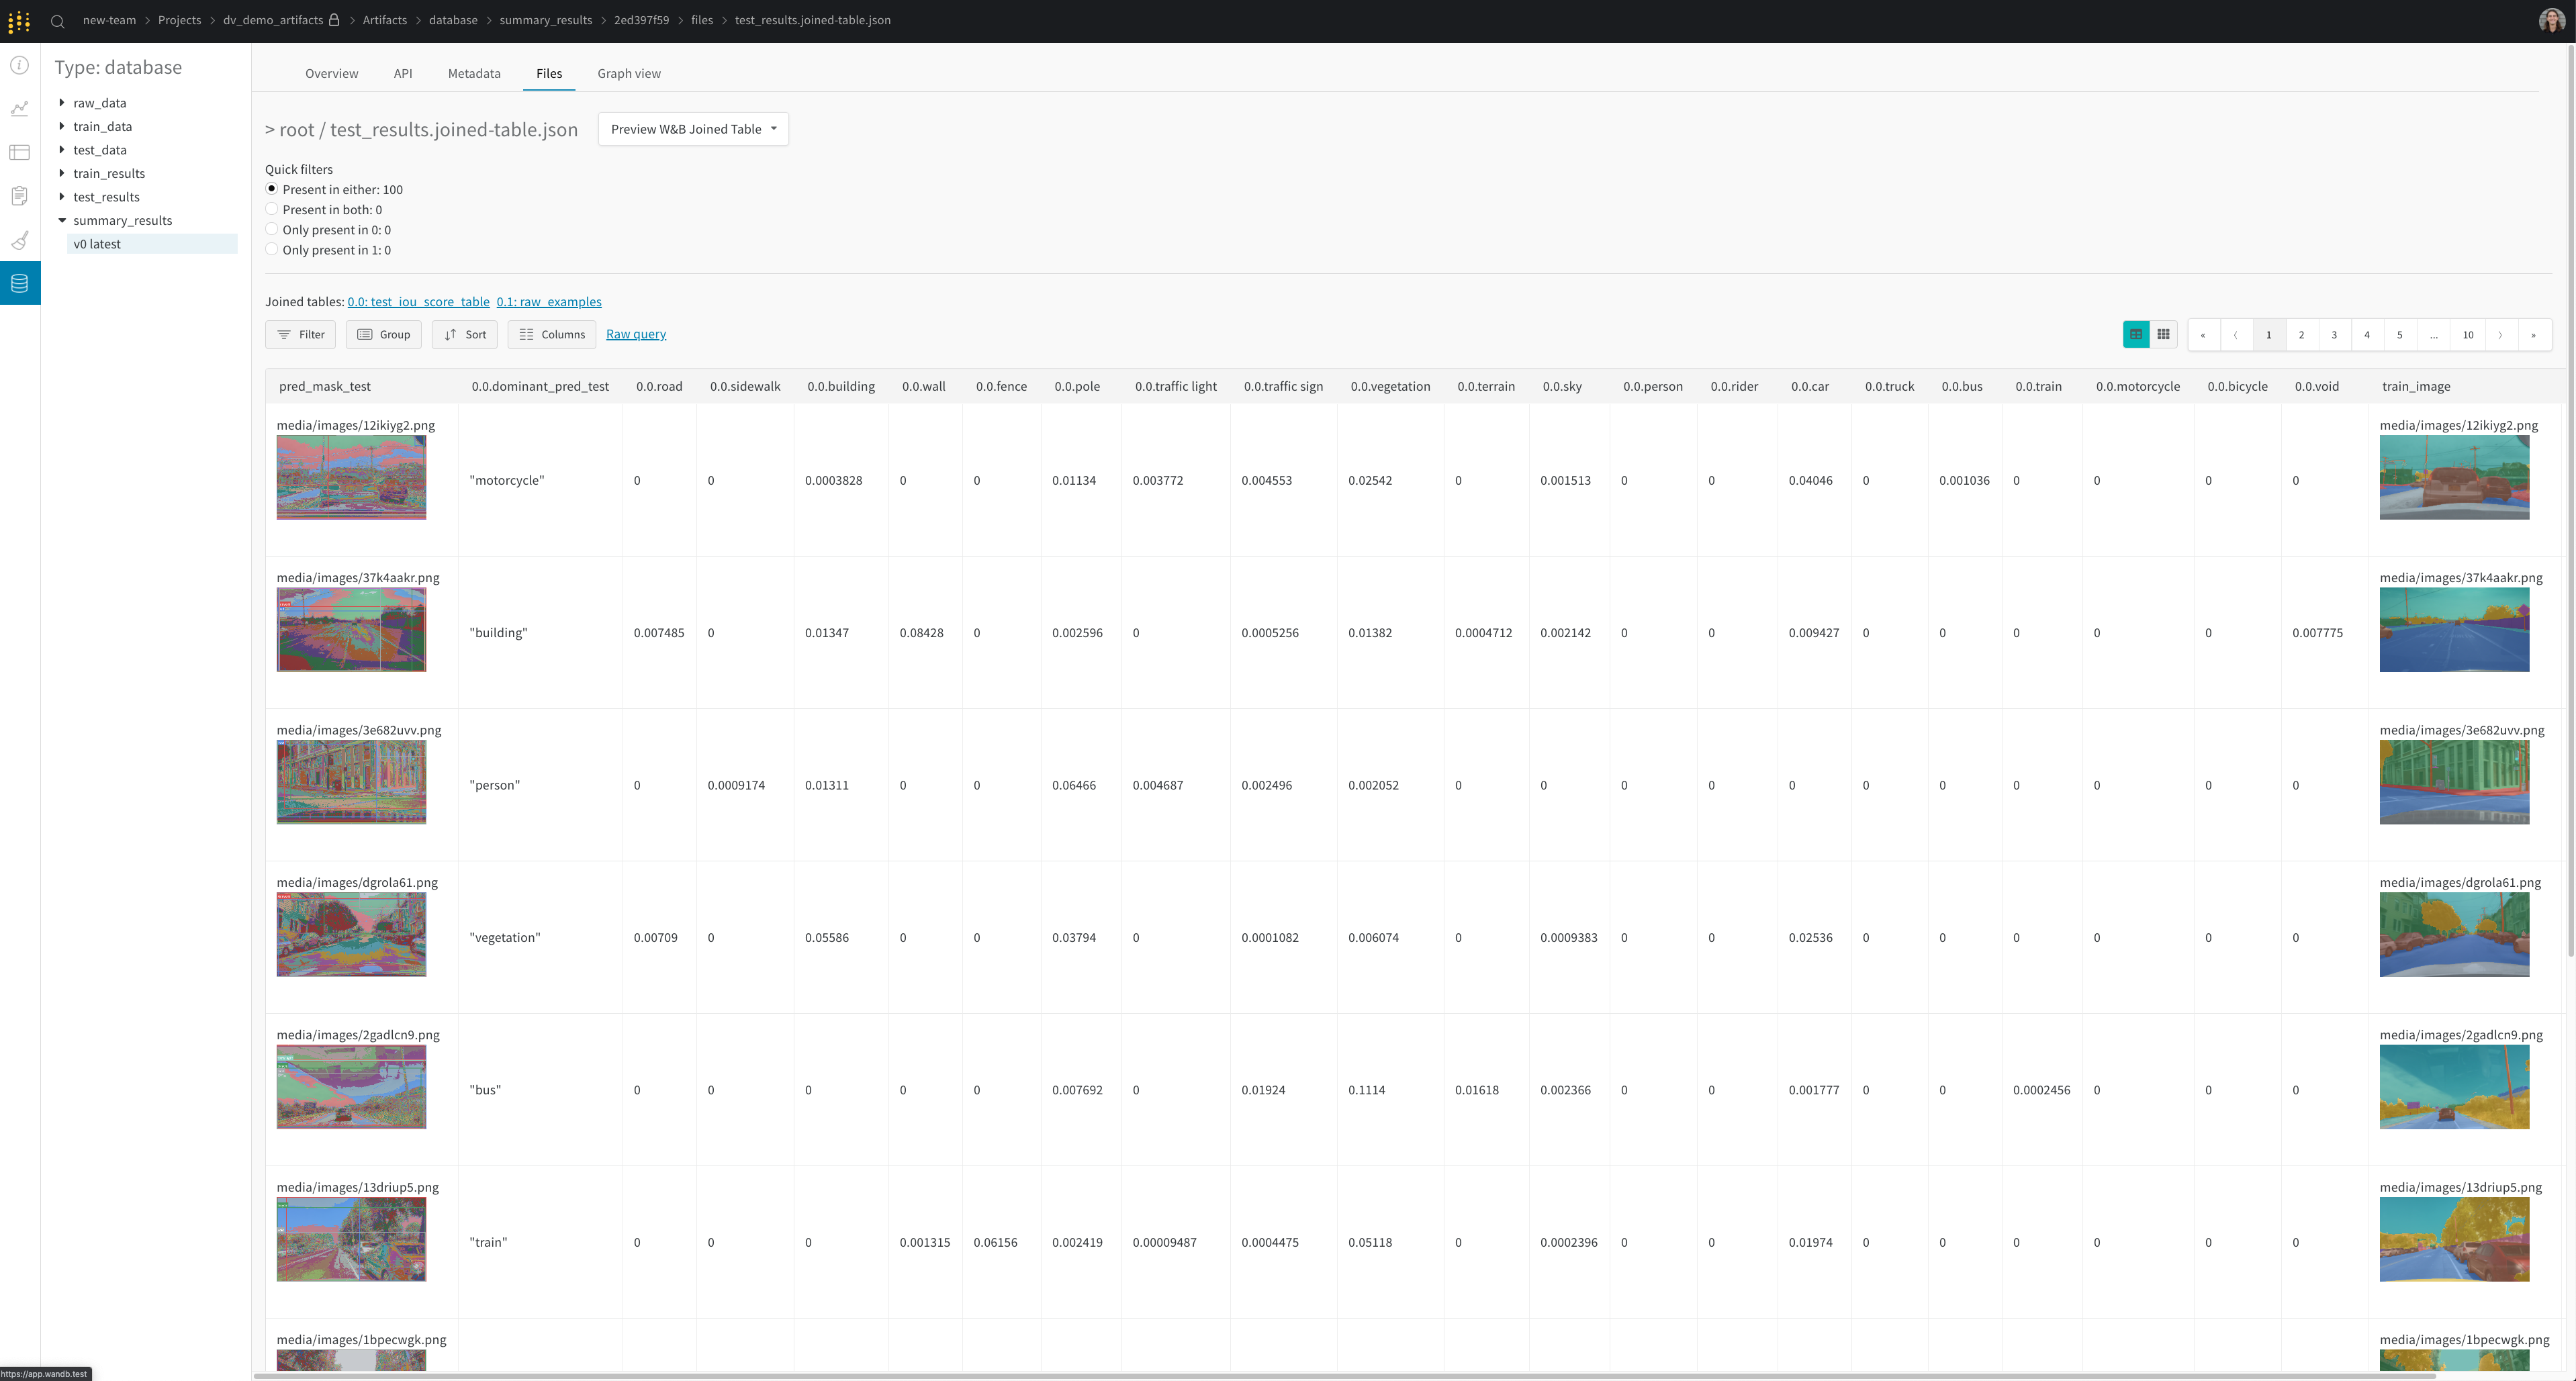
Task: Select the 'Present in both' radio filter
Action: click(x=271, y=209)
